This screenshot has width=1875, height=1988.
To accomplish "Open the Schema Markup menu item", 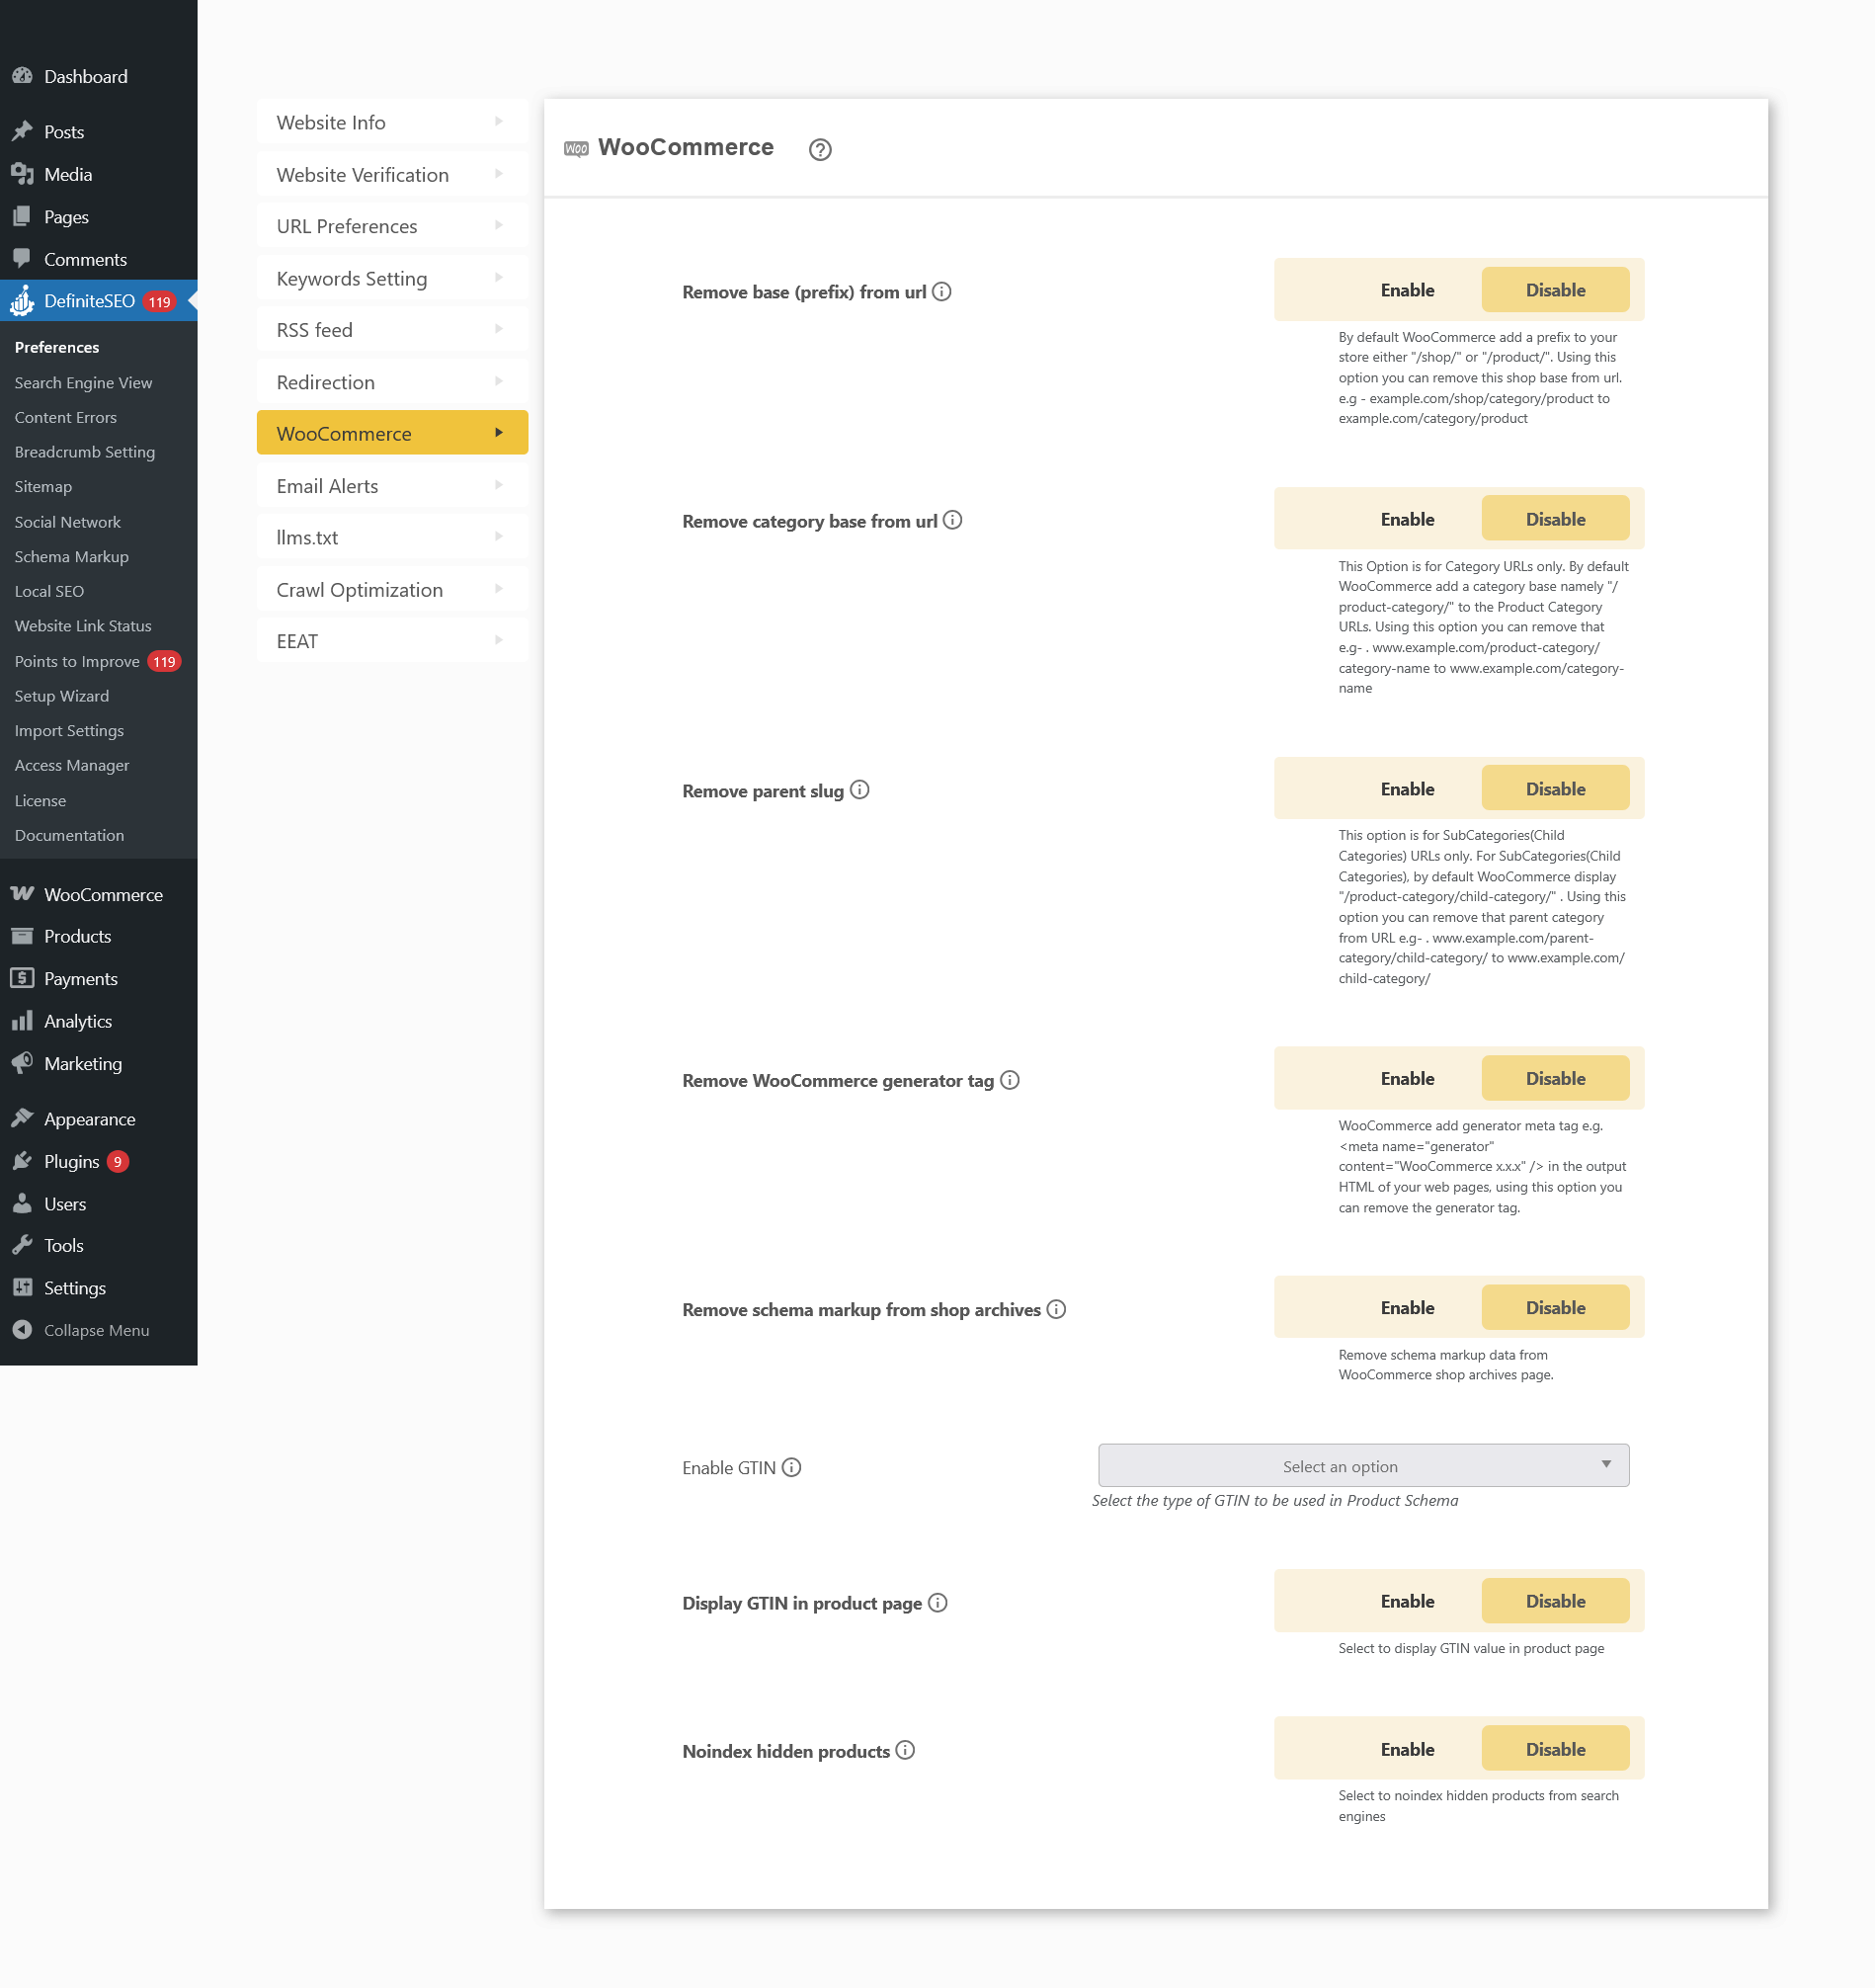I will [x=71, y=556].
